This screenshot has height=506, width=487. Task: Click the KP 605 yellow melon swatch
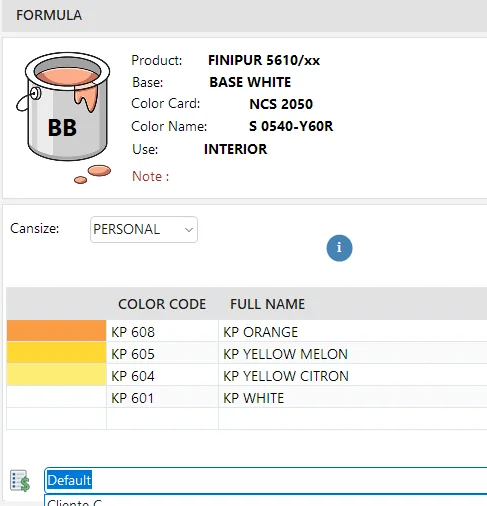[56, 353]
